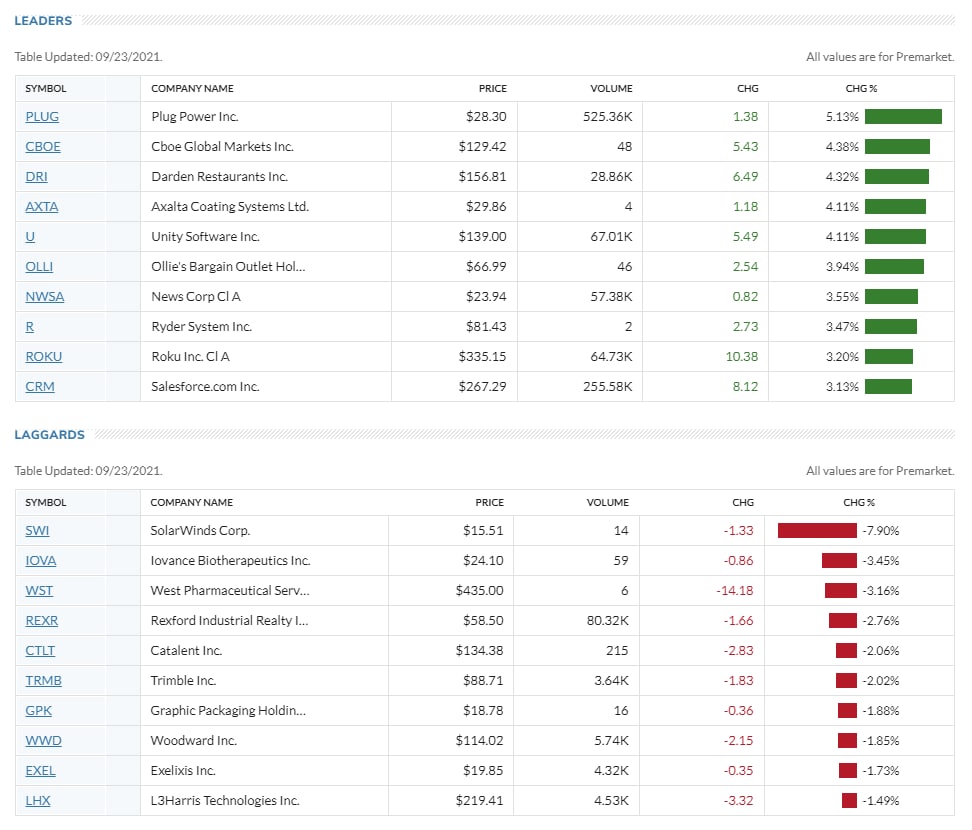Click Cboe Global Markets Inc. company name
Image resolution: width=972 pixels, height=830 pixels.
click(223, 146)
